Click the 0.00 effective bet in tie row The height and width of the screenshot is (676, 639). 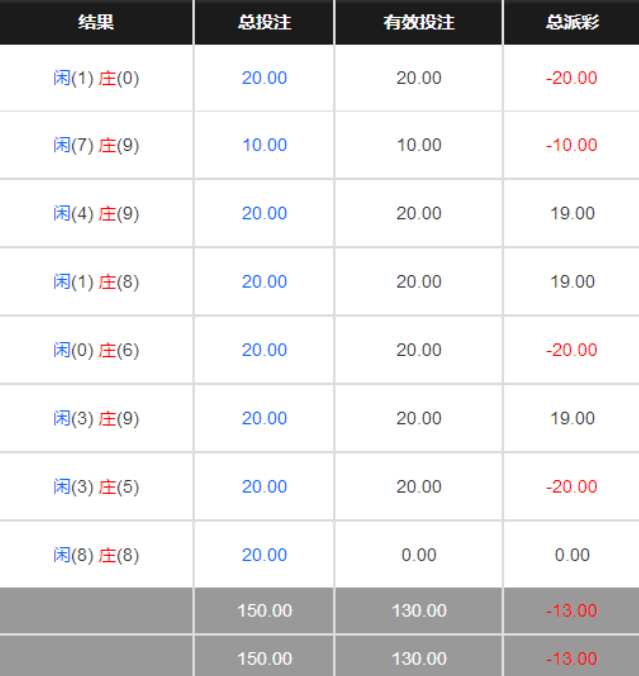coord(418,555)
